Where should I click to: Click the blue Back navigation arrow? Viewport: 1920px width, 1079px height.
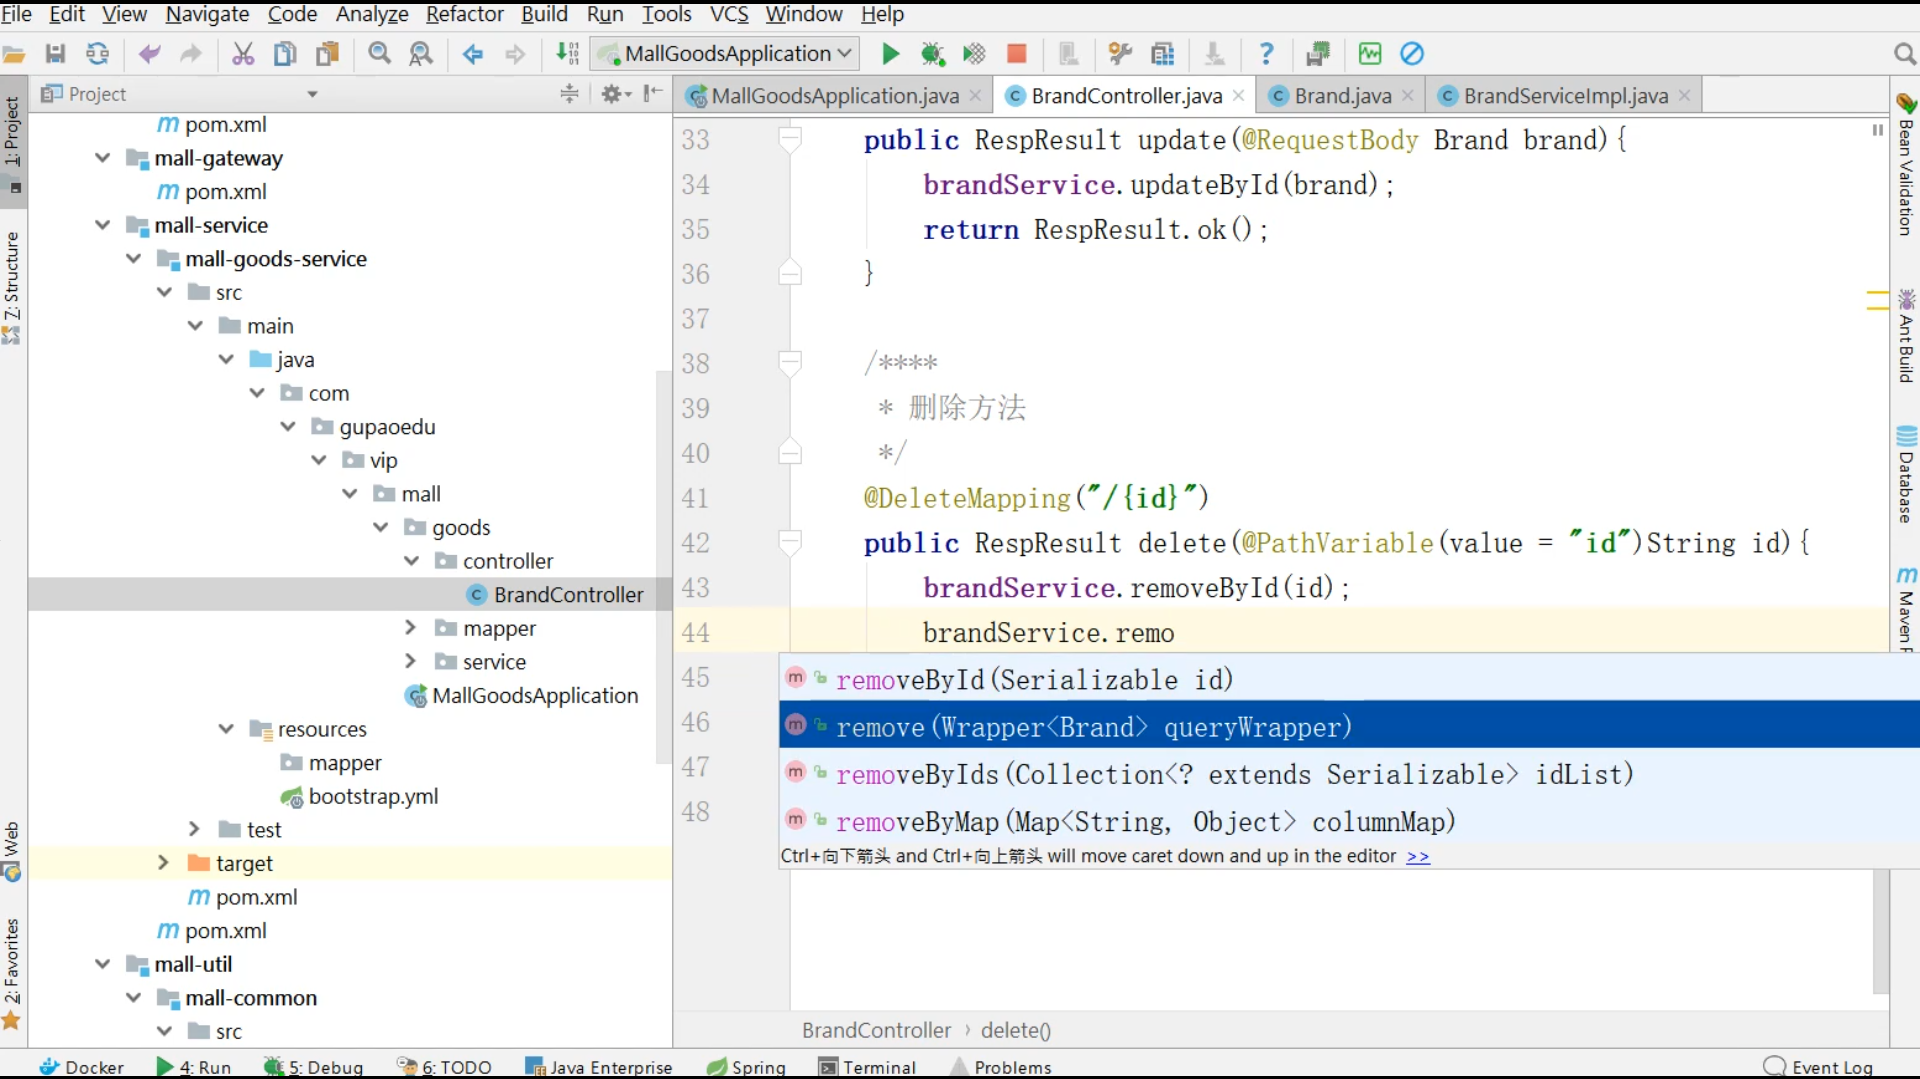[473, 54]
